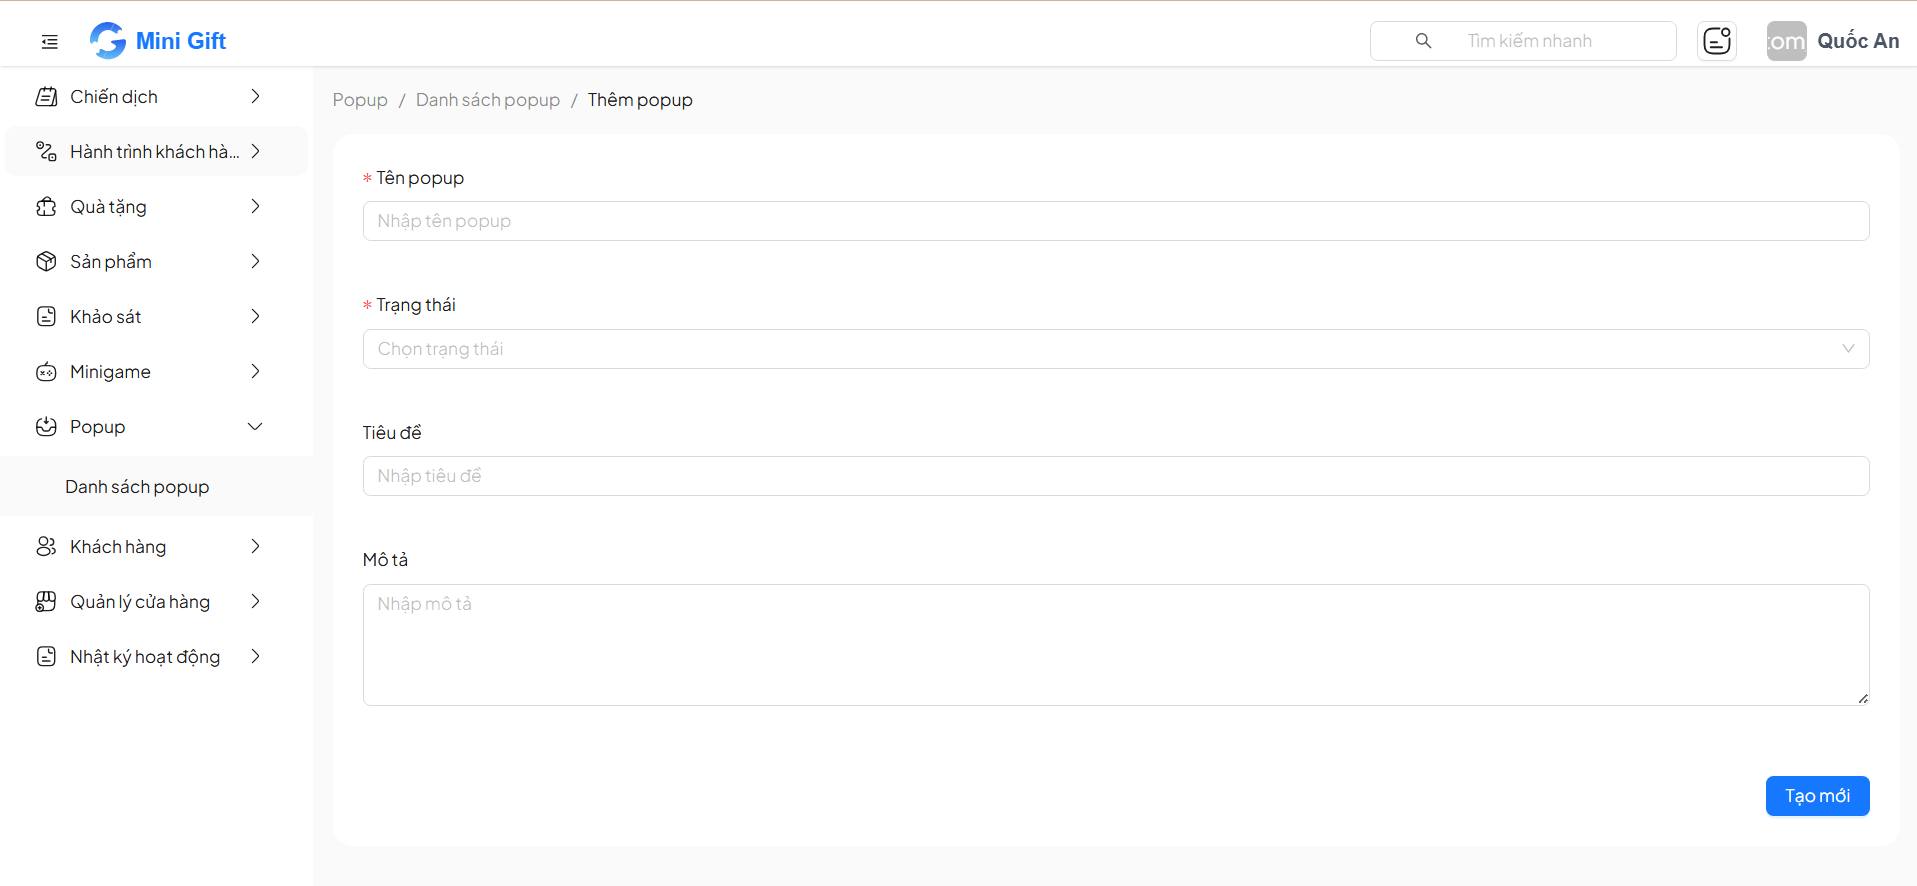
Task: Click the Khách hàng people icon
Action: pos(46,547)
